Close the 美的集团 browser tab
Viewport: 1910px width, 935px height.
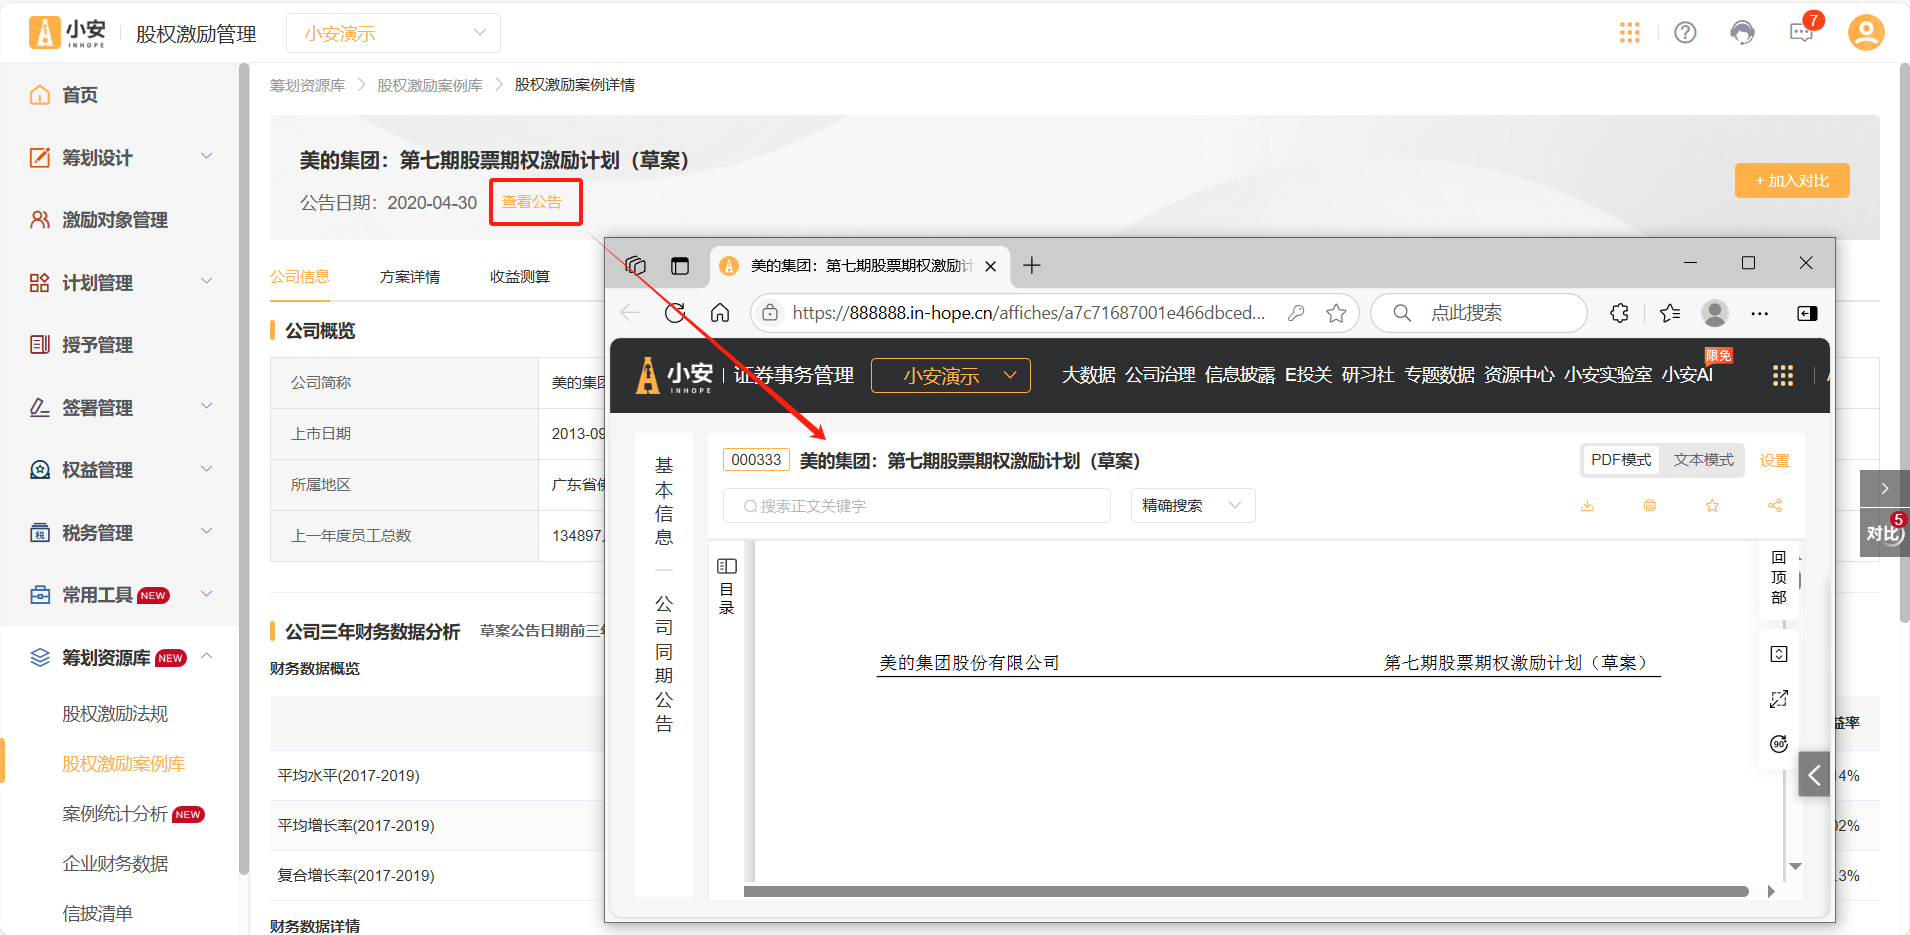990,266
